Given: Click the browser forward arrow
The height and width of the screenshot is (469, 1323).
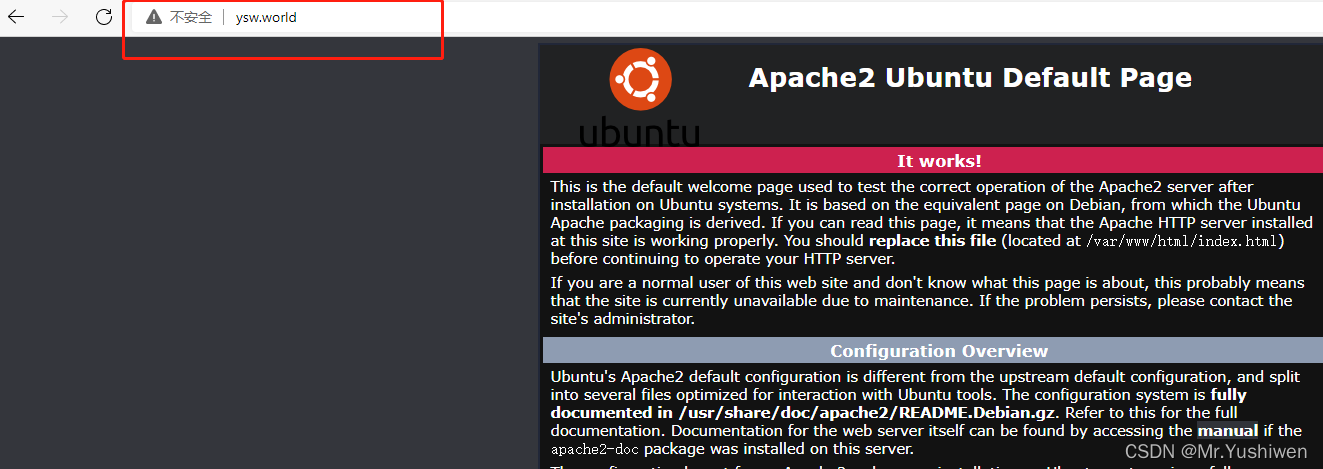Looking at the screenshot, I should [x=60, y=17].
